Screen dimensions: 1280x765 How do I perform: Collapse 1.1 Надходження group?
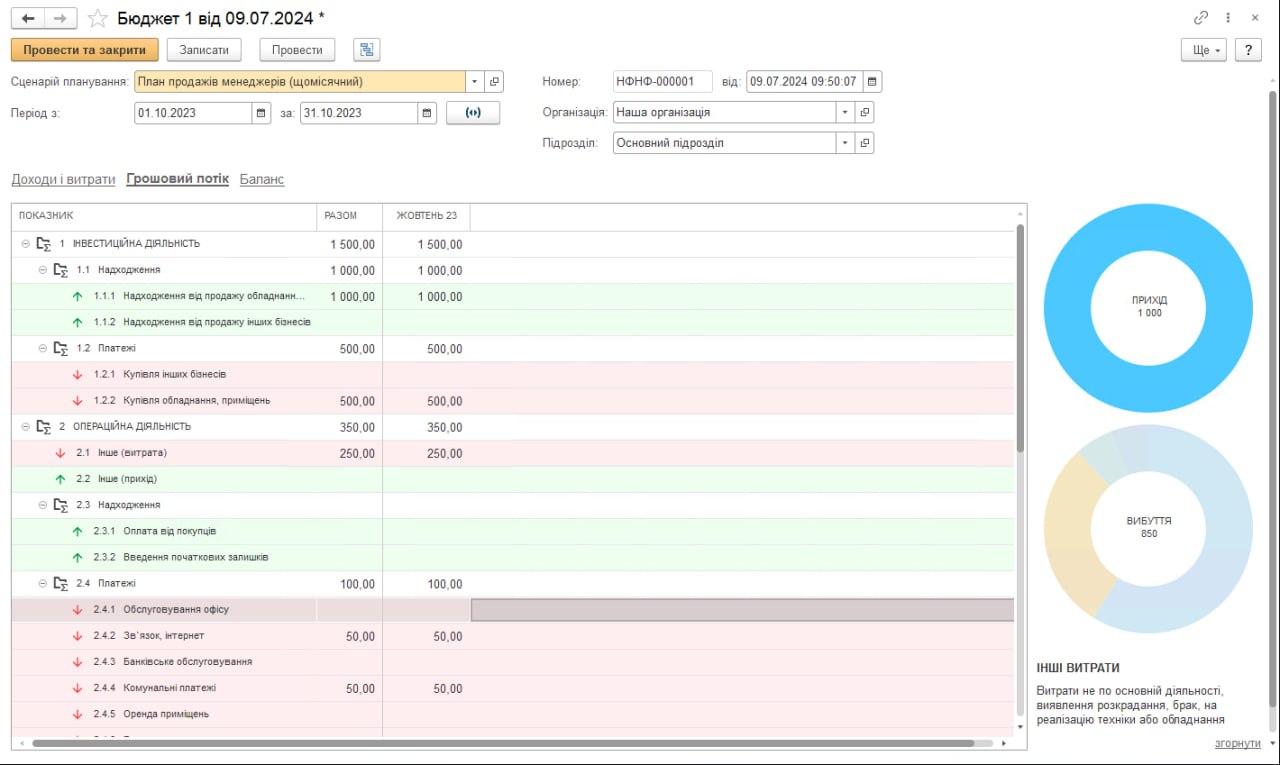pyautogui.click(x=42, y=270)
